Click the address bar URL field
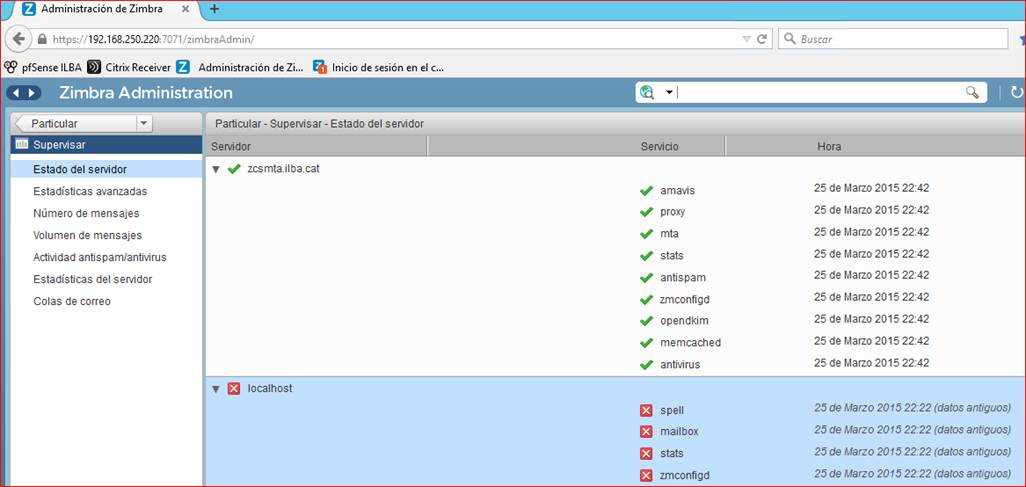Viewport: 1026px width, 487px height. (x=393, y=39)
